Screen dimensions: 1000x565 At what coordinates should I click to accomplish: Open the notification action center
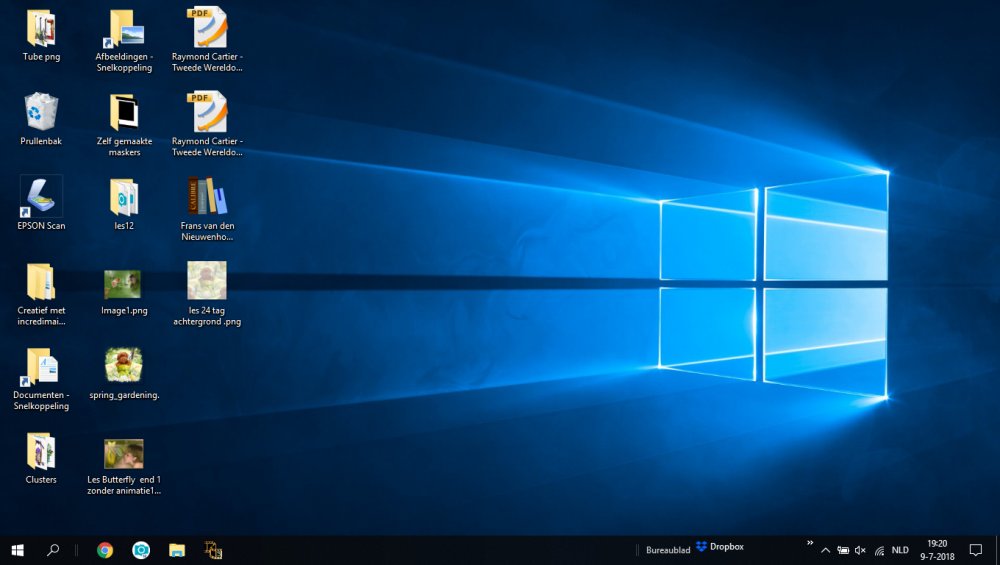click(976, 550)
